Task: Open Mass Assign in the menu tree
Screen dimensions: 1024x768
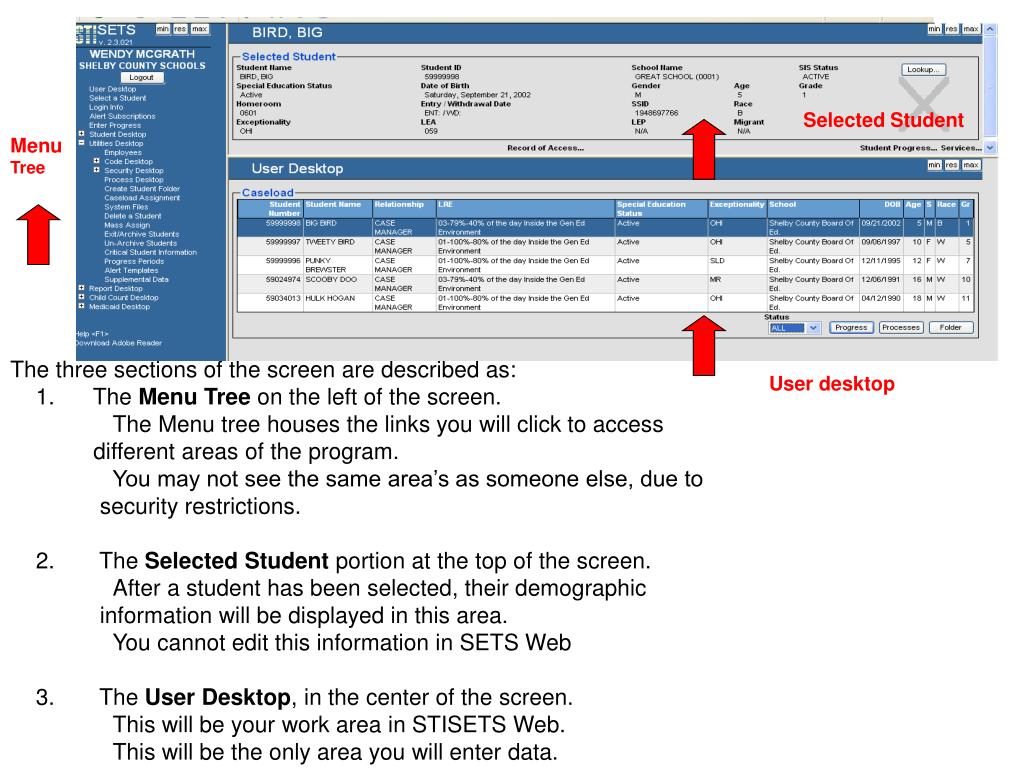Action: (x=127, y=225)
